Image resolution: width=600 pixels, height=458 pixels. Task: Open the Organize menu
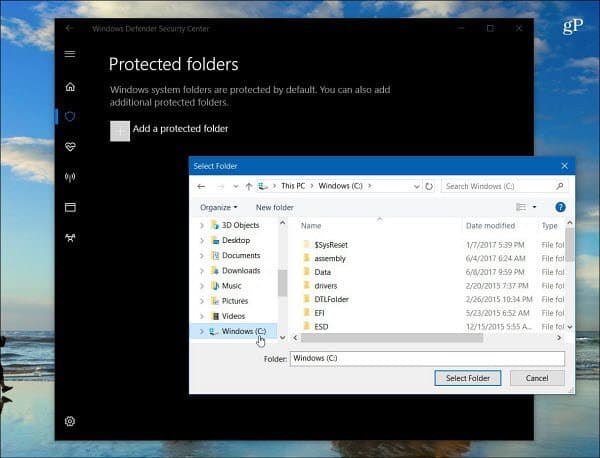click(218, 207)
